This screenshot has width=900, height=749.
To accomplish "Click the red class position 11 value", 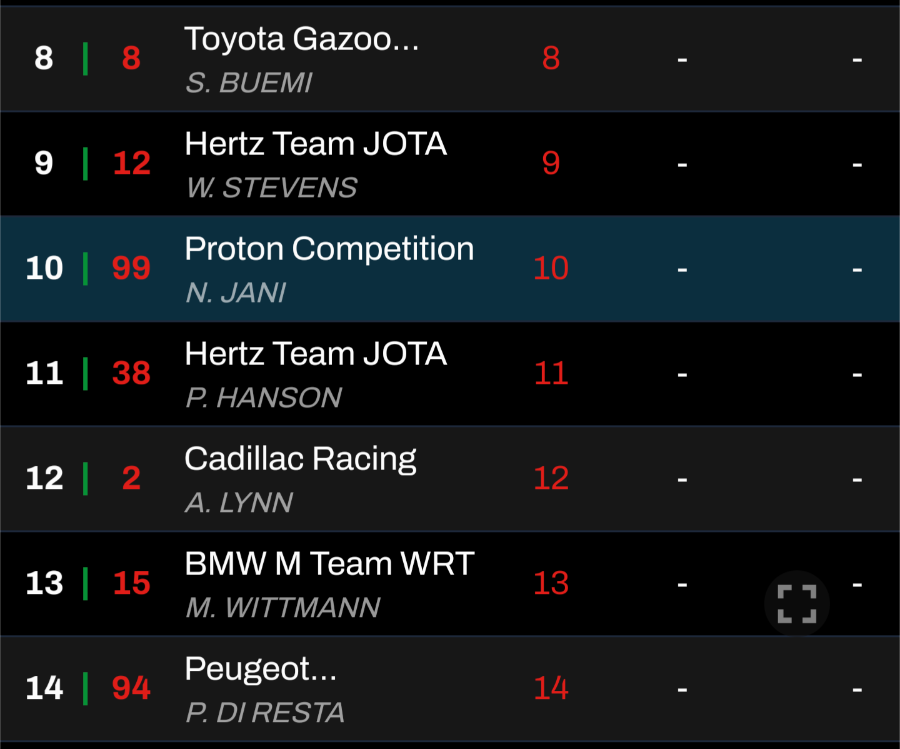I will (551, 373).
